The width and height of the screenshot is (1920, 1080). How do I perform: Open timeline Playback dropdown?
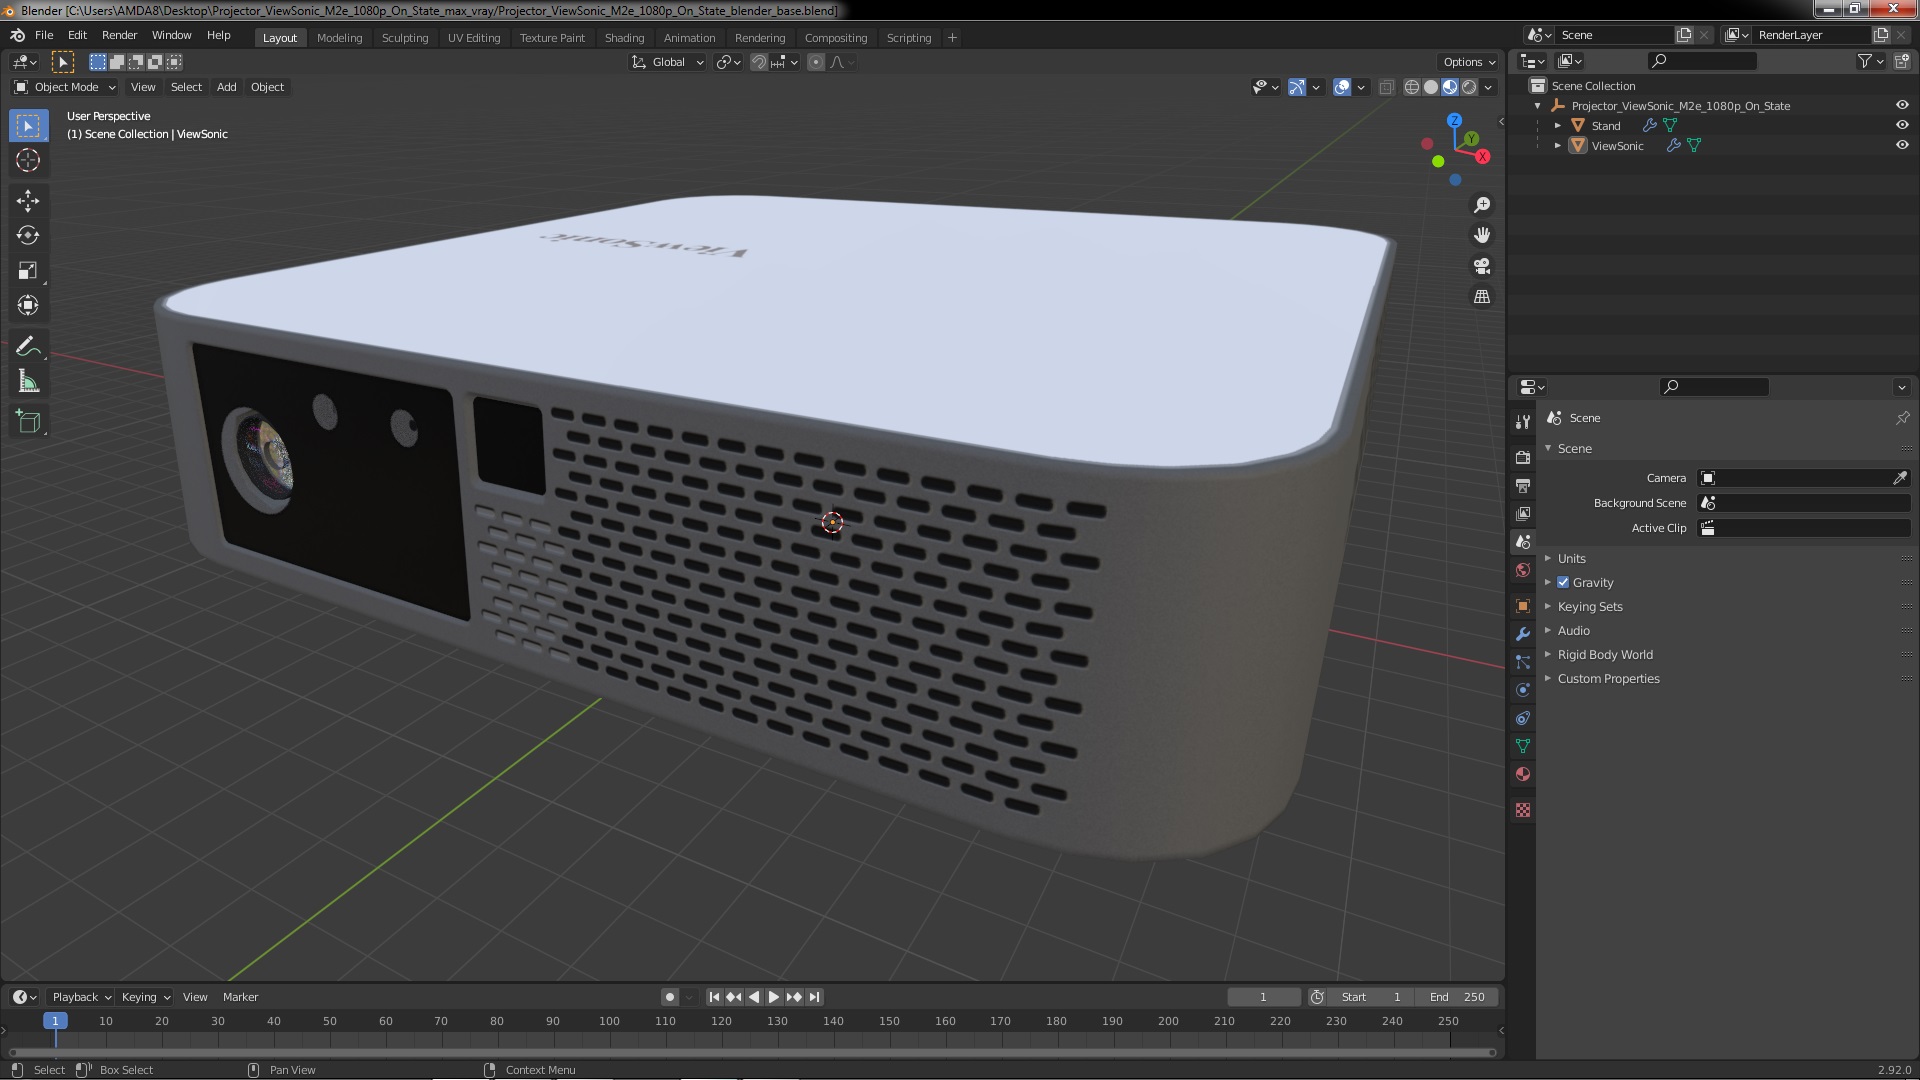click(x=81, y=997)
